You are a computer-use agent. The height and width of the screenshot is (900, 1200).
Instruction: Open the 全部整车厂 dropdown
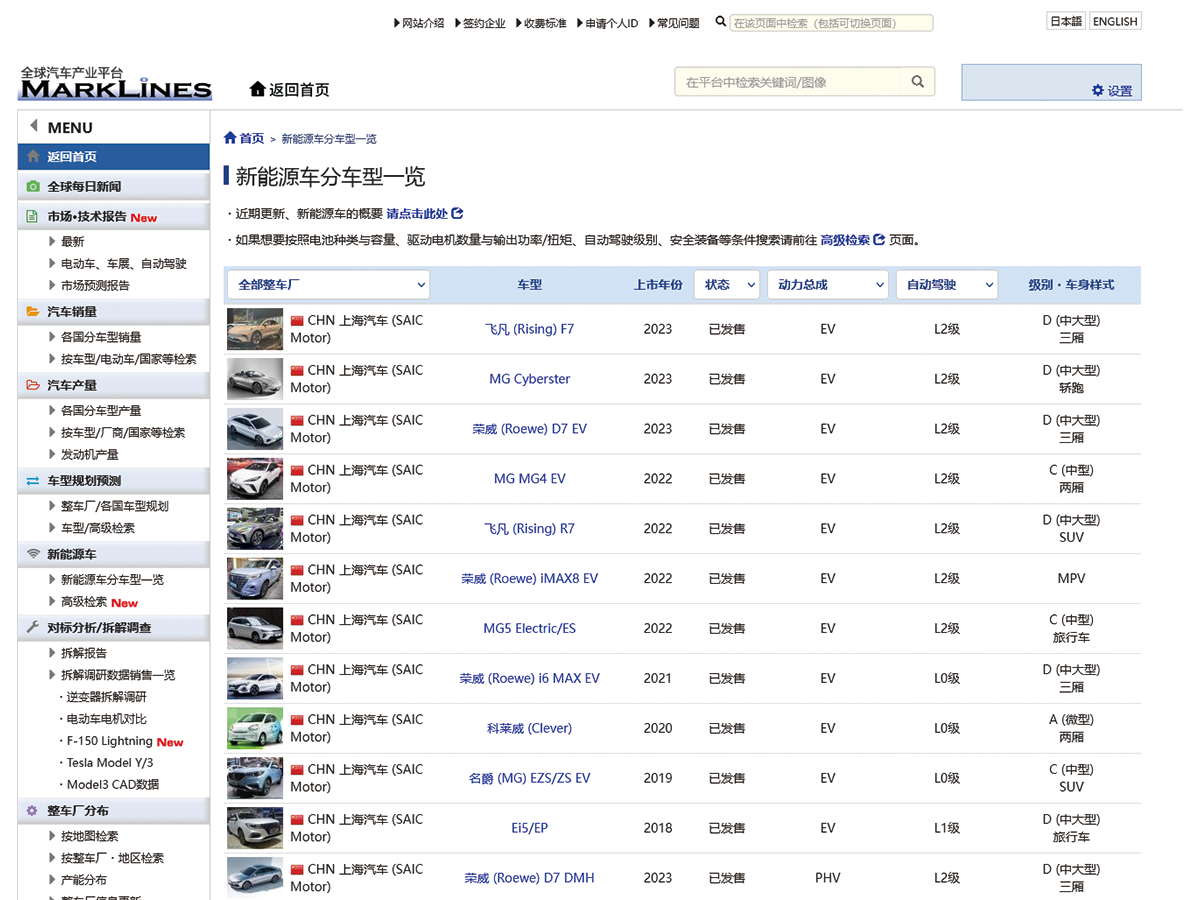pyautogui.click(x=328, y=284)
